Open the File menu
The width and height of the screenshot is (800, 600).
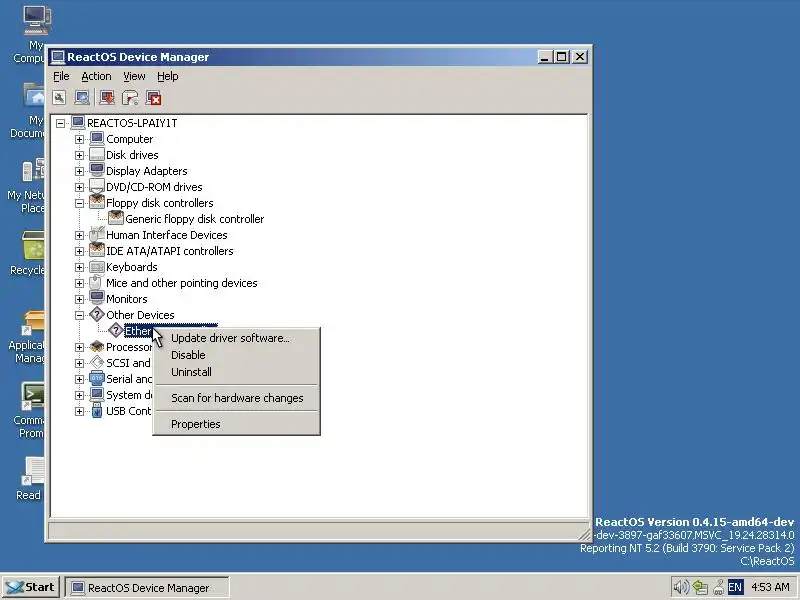pyautogui.click(x=61, y=76)
